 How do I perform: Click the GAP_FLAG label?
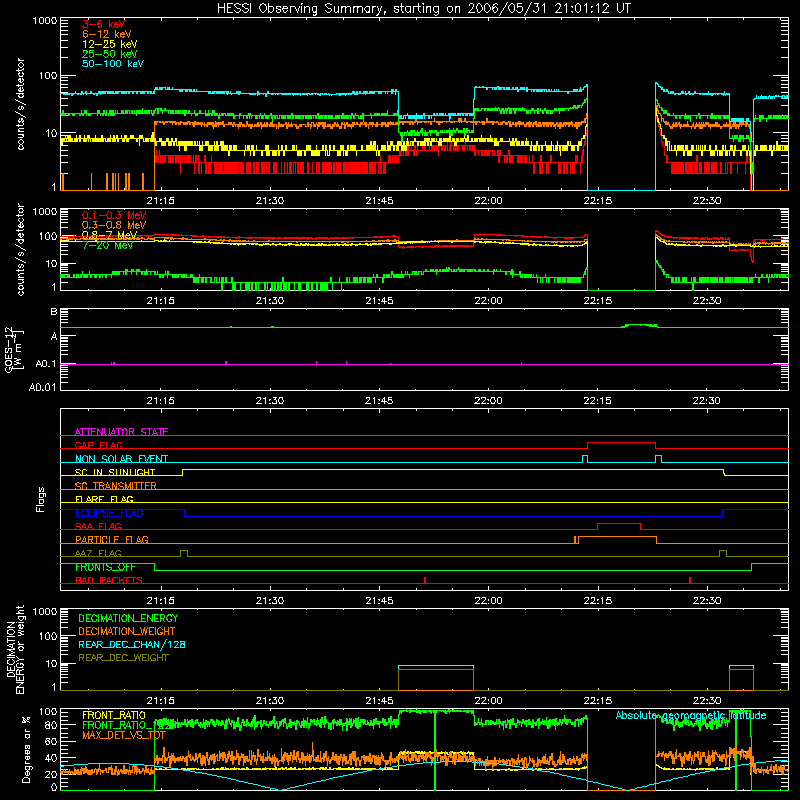click(x=98, y=445)
